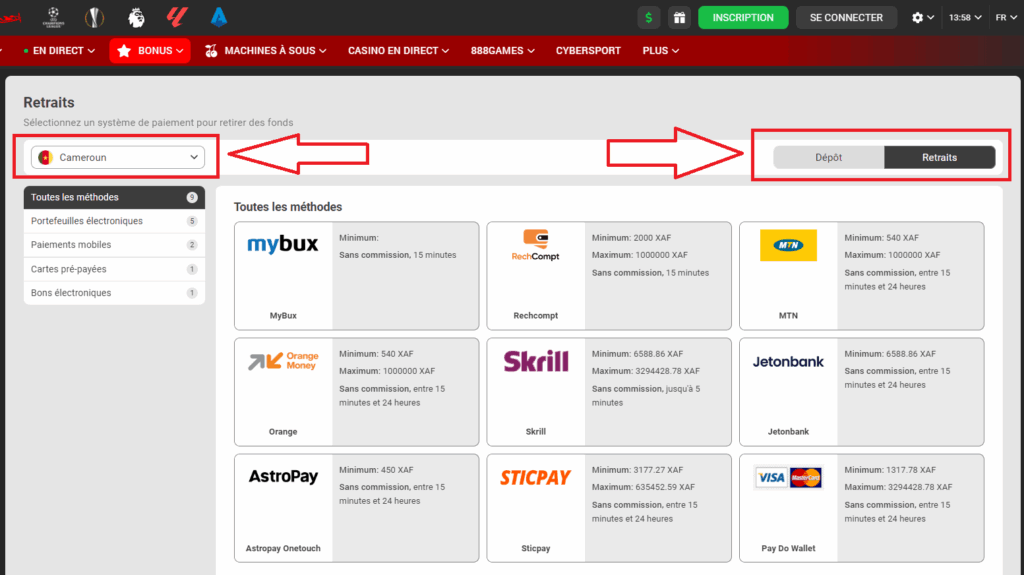
Task: Select Portefeuilles électroniques filter
Action: [114, 221]
